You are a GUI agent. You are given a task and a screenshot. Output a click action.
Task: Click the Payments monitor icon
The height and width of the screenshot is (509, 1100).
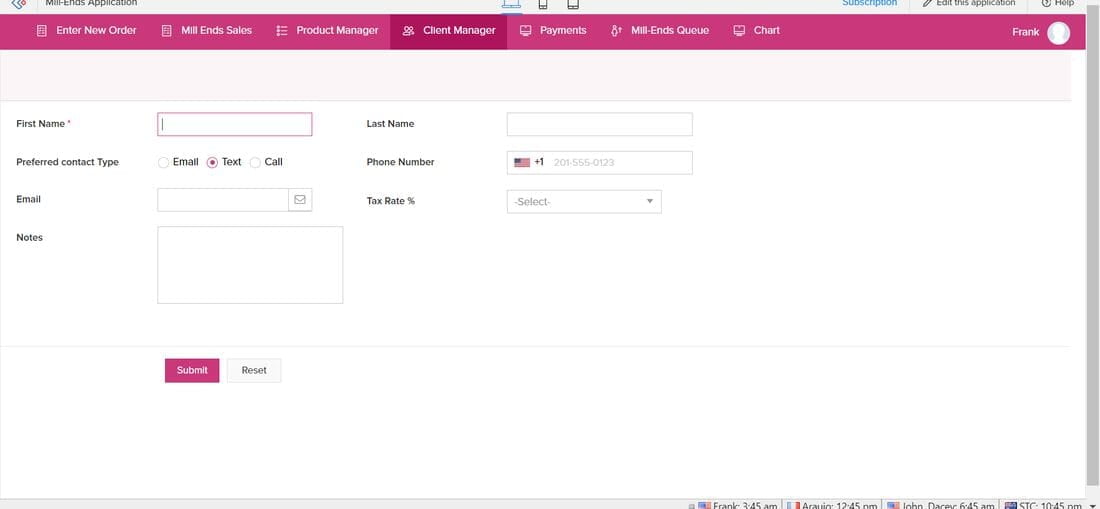point(525,31)
